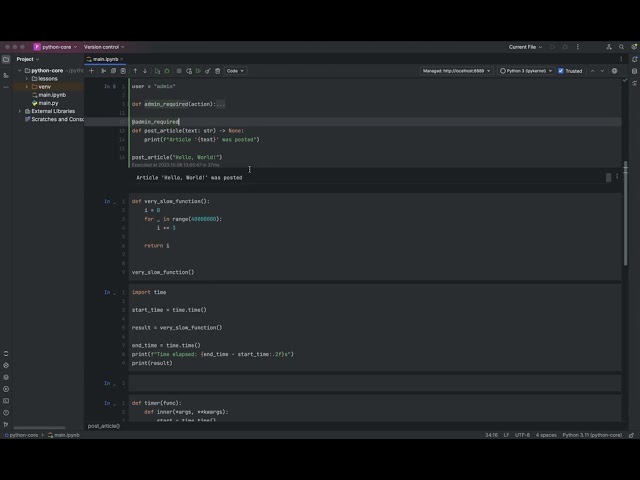Open main.py in project tree
Viewport: 640px width, 480px height.
pos(48,103)
